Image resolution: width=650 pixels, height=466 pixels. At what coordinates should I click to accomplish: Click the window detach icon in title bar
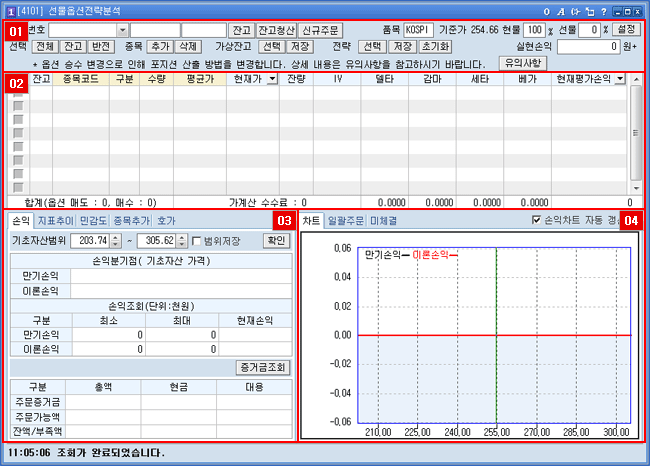point(589,10)
